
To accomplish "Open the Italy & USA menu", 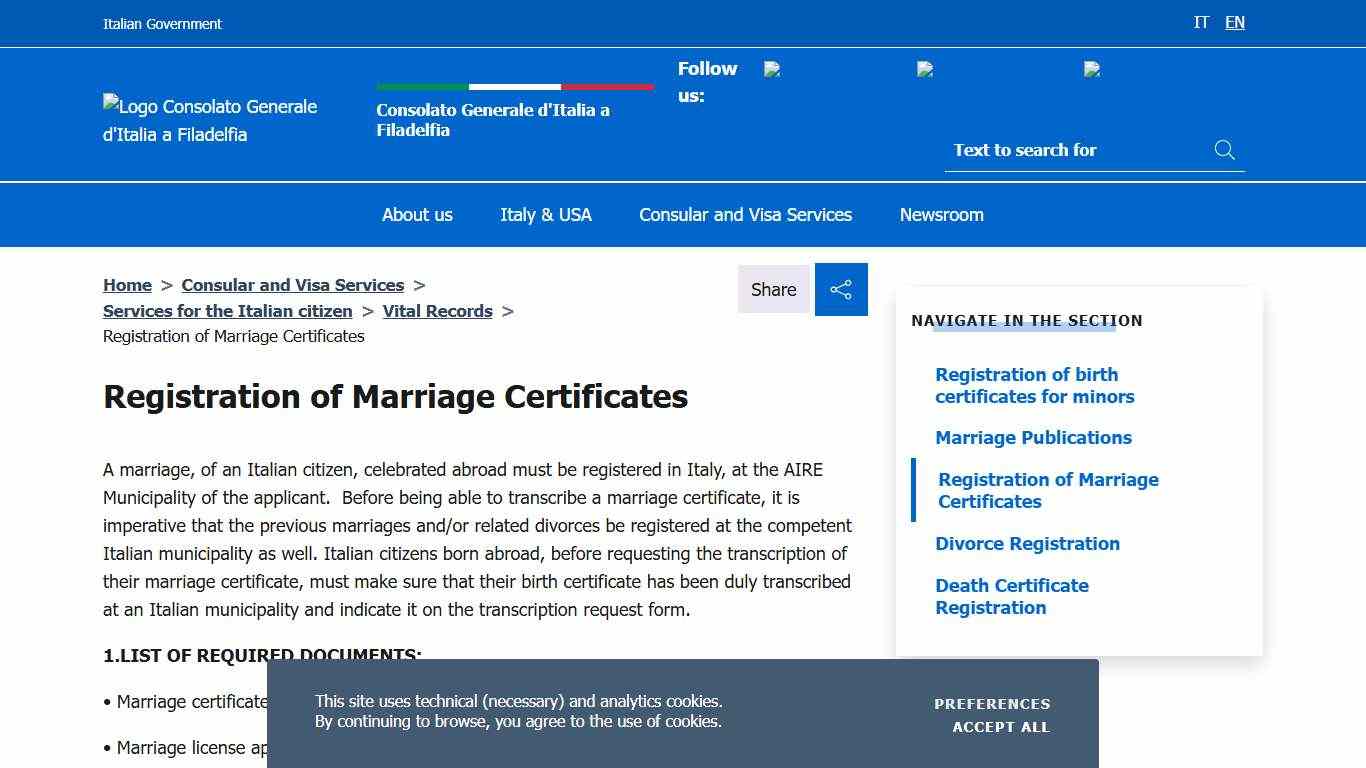I will click(546, 214).
